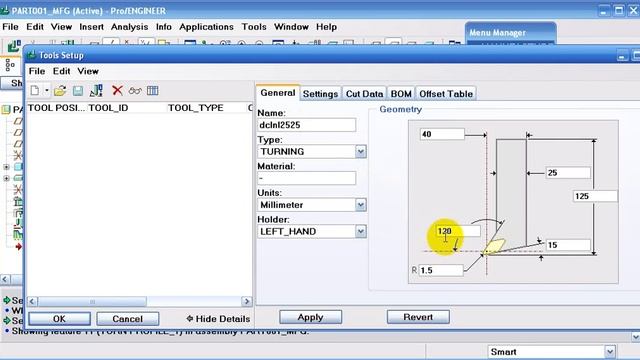Open the Smart selection filter dropdown
640x360 pixels.
tap(610, 351)
